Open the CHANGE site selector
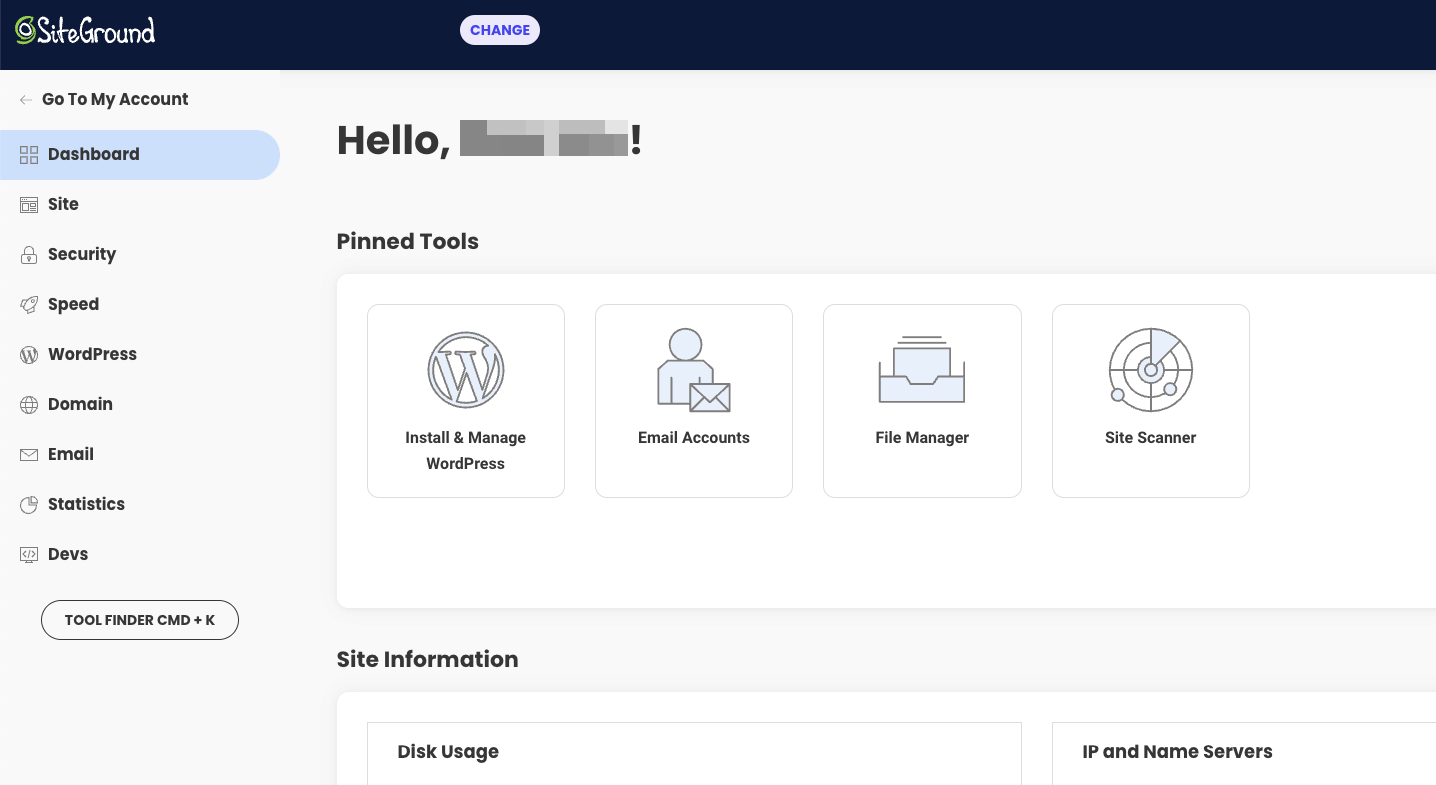 (x=499, y=30)
